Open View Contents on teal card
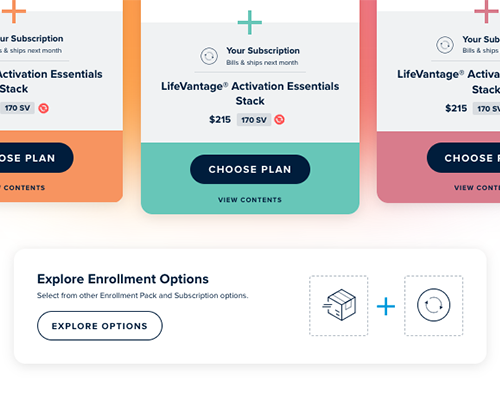The image size is (500, 400). pos(250,200)
